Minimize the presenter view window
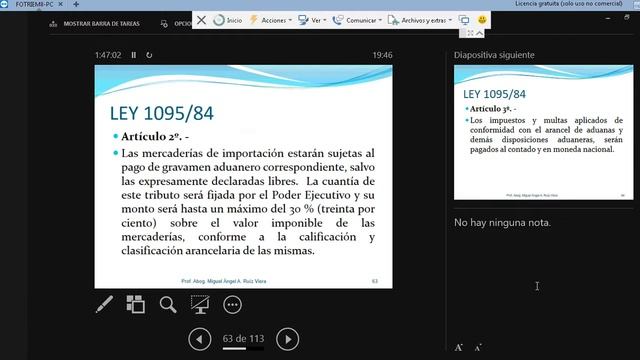Screen dimensions: 640x360 (608, 18)
